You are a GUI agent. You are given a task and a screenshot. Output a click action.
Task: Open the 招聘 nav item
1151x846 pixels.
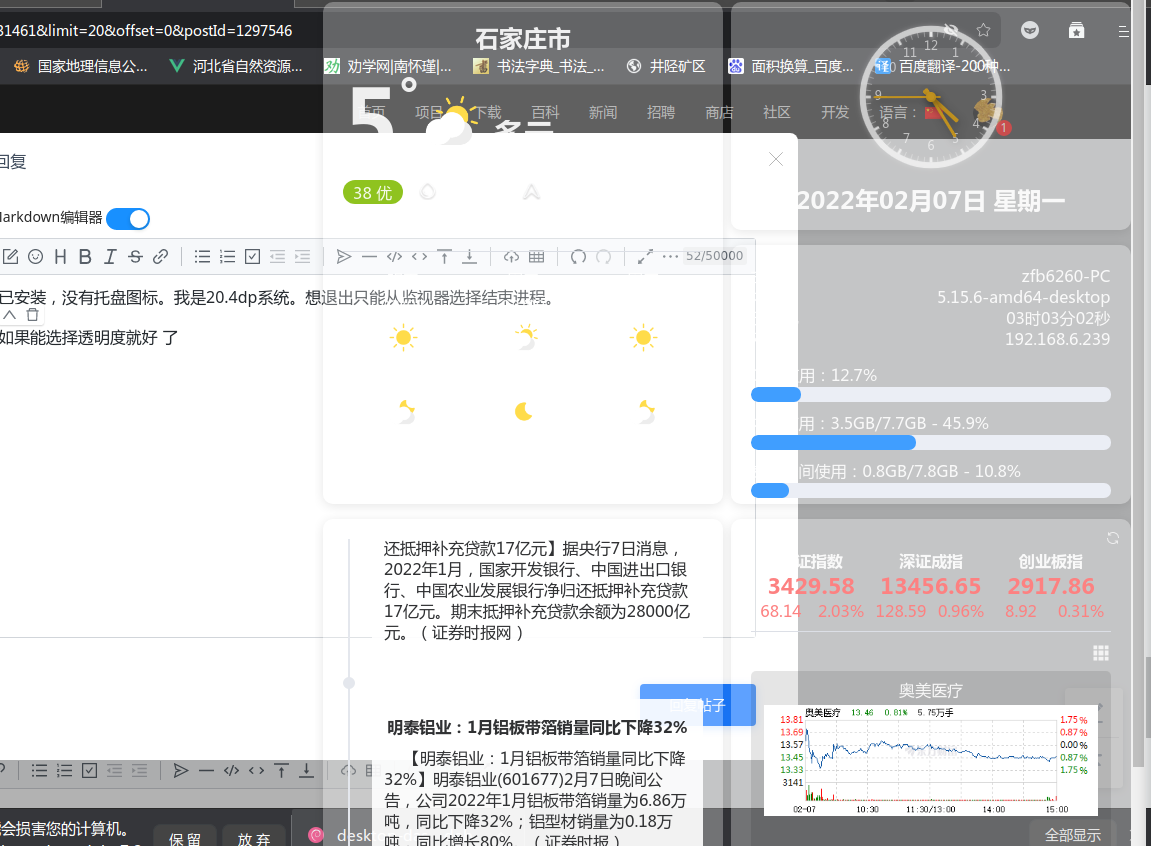tap(661, 112)
